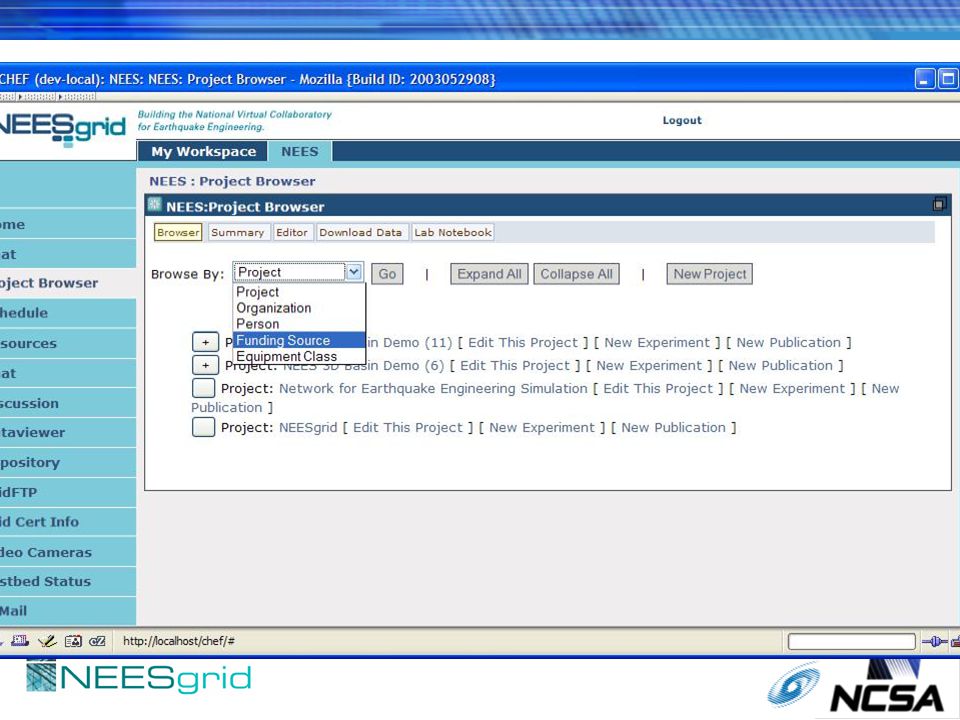The height and width of the screenshot is (720, 960).
Task: Click New Experiment for the (6) demo
Action: (649, 366)
